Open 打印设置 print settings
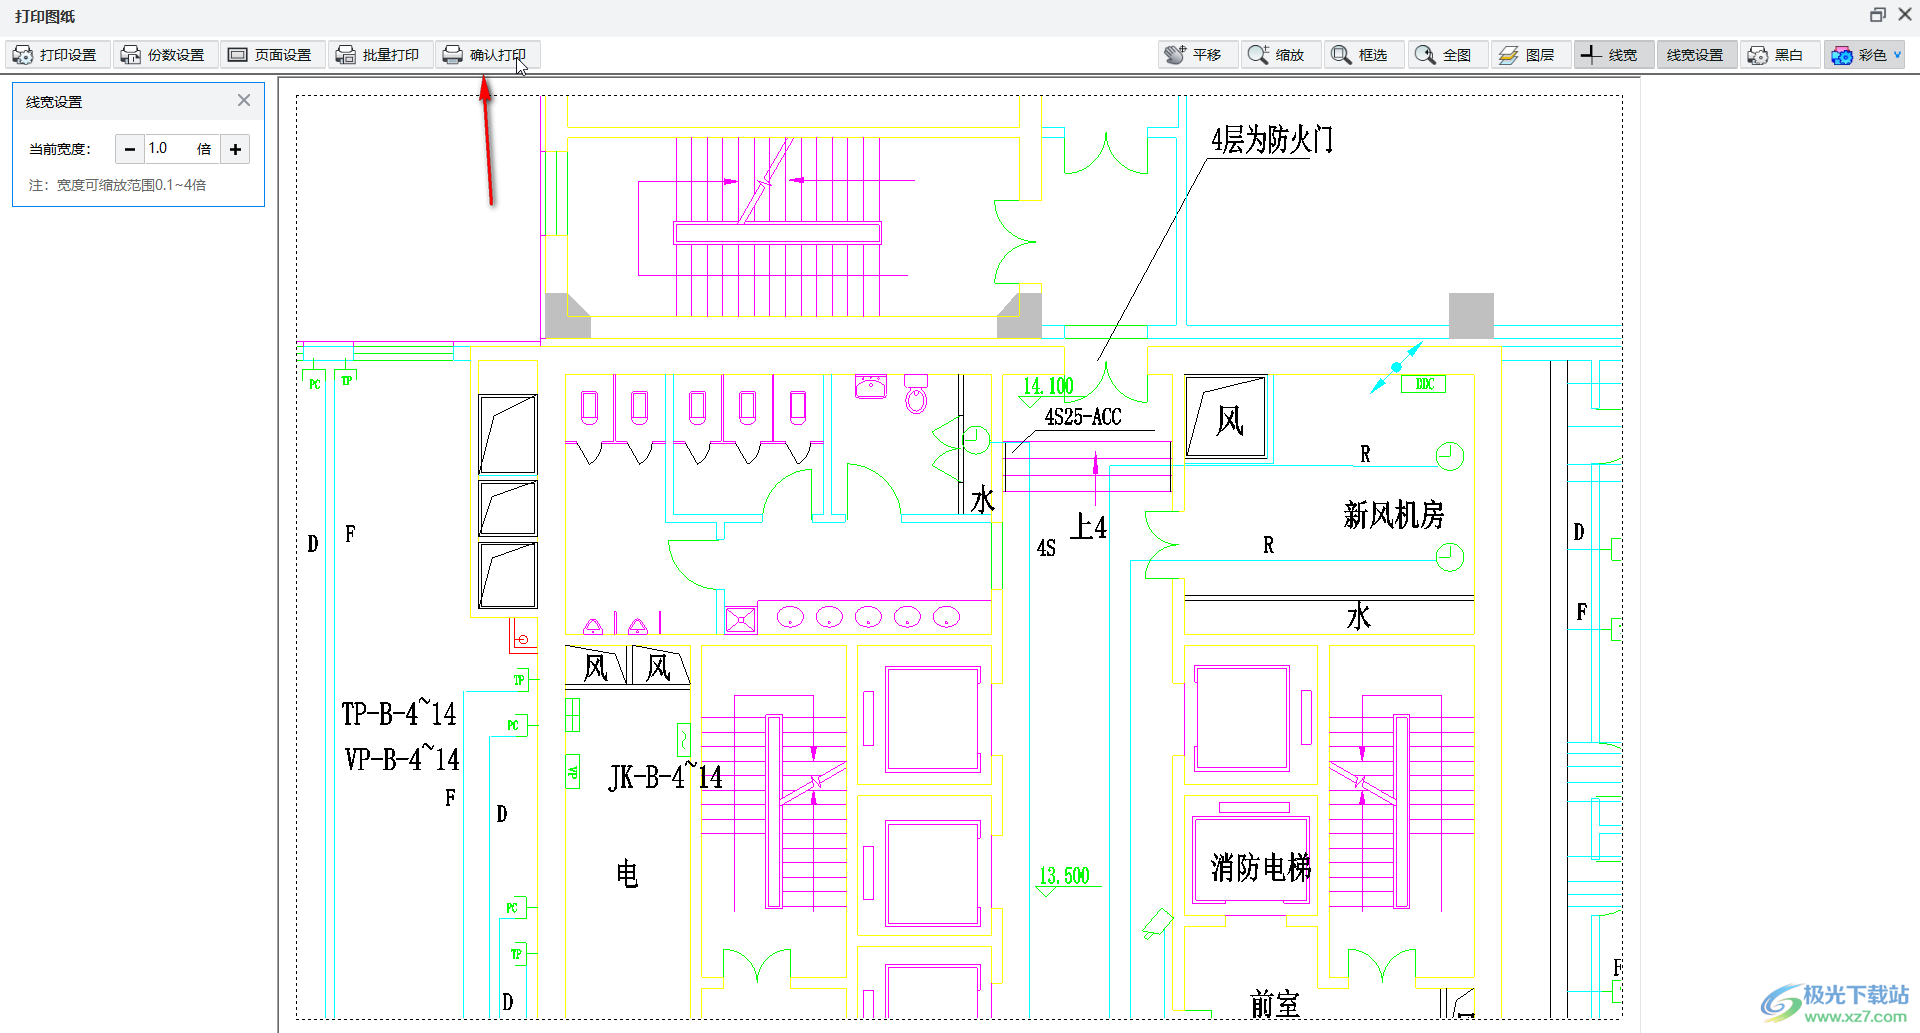This screenshot has height=1033, width=1920. pos(57,55)
